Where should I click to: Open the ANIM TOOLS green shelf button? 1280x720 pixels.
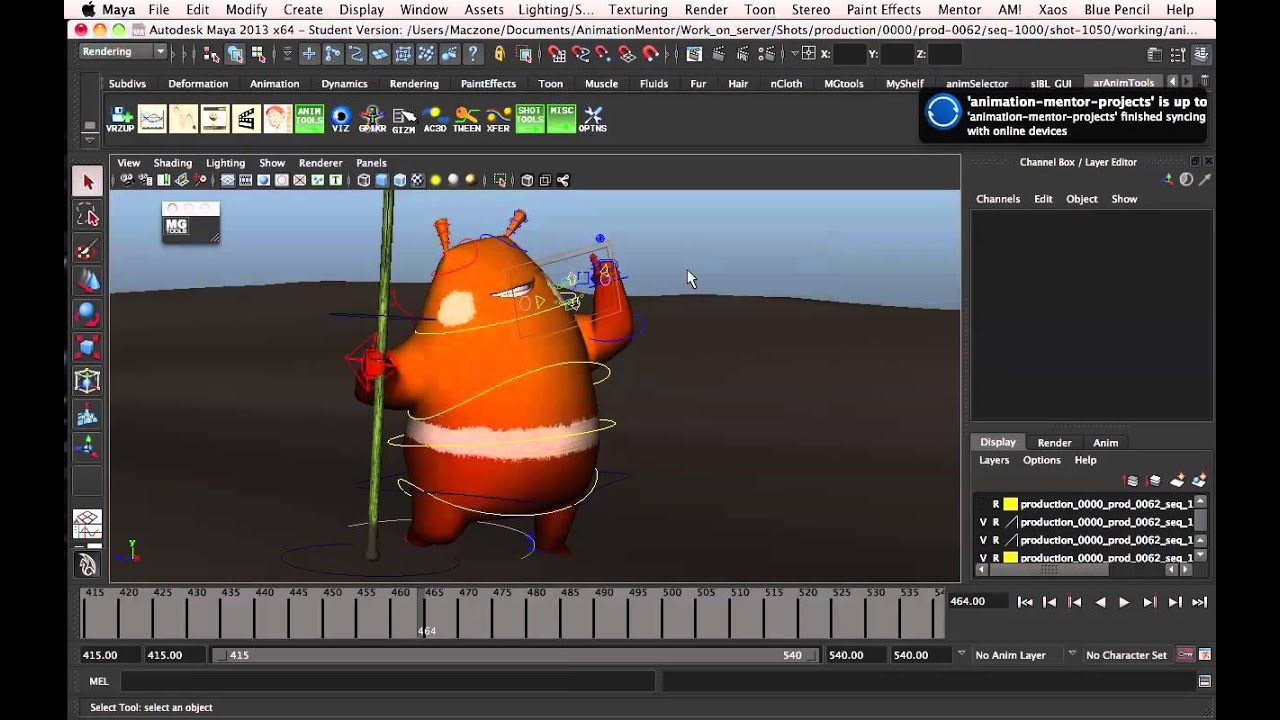pyautogui.click(x=309, y=119)
